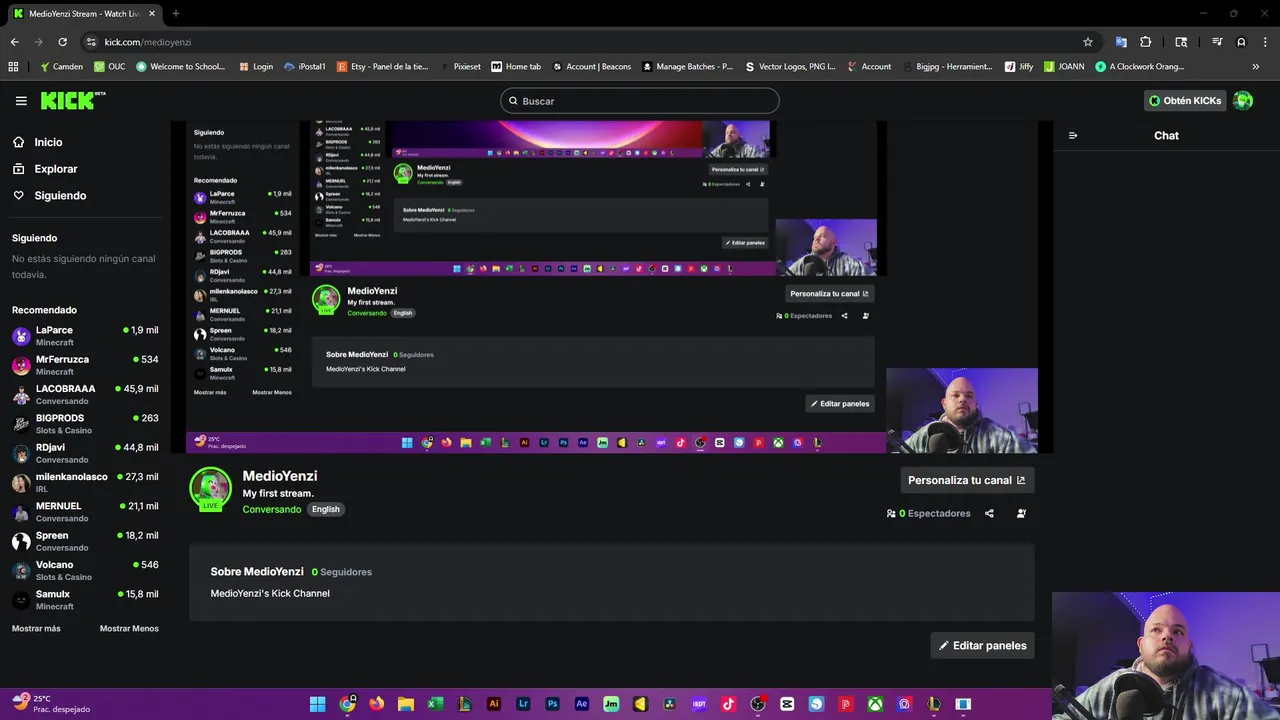Image resolution: width=1280 pixels, height=720 pixels.
Task: Click Editar paneles button
Action: pos(982,646)
